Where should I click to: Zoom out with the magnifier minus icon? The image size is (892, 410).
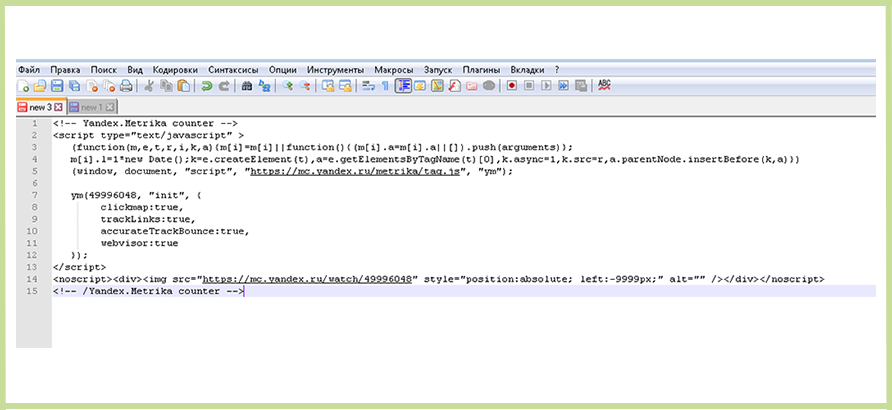(305, 86)
